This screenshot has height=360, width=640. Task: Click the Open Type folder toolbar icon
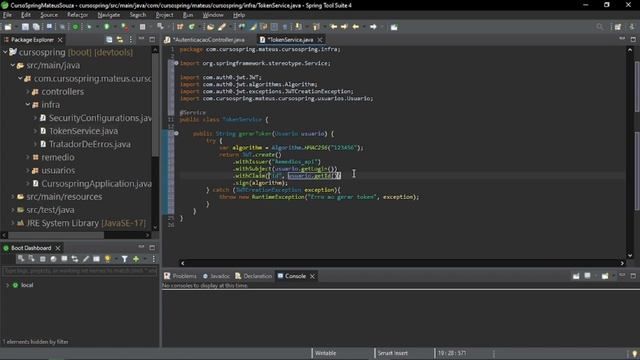coord(210,27)
